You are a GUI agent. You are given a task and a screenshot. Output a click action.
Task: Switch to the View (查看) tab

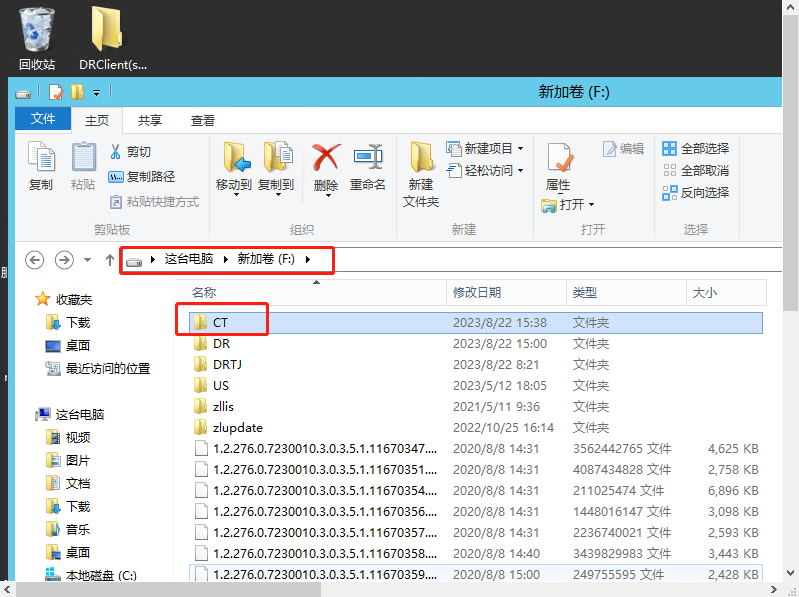click(x=203, y=120)
